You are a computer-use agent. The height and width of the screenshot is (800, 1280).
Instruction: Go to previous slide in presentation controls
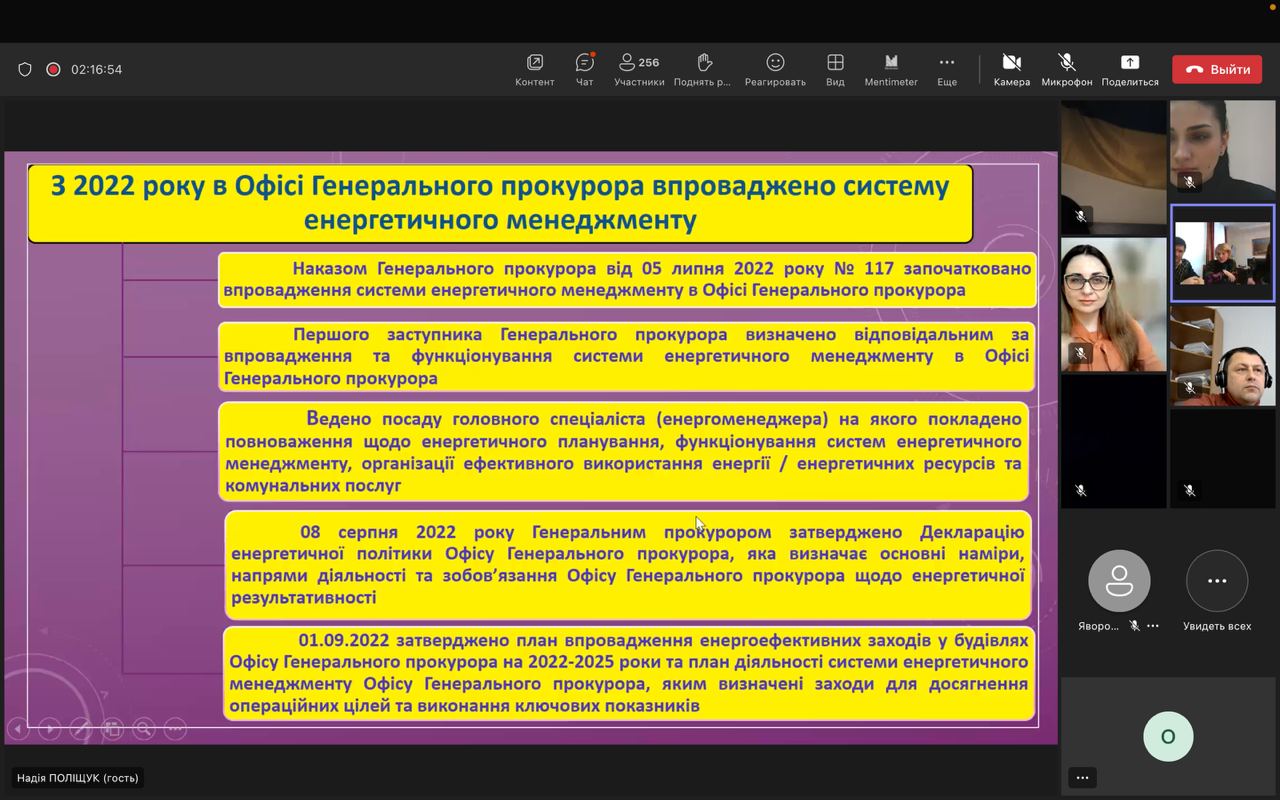point(17,729)
